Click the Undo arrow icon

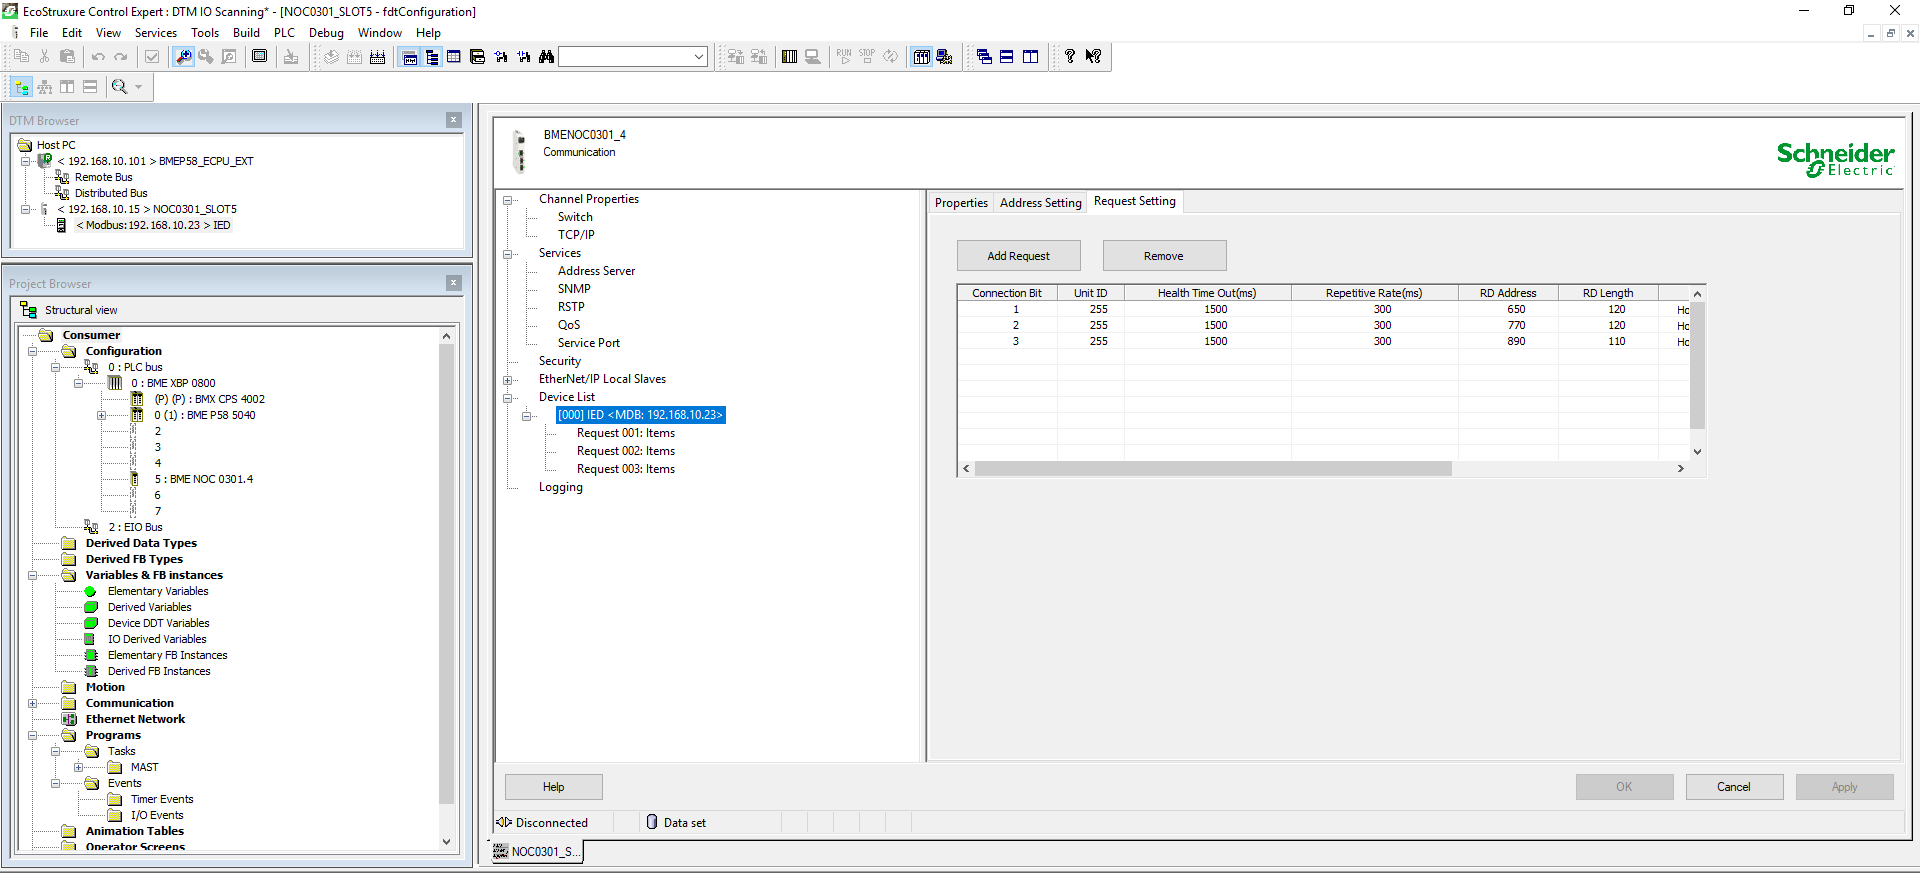click(x=98, y=57)
